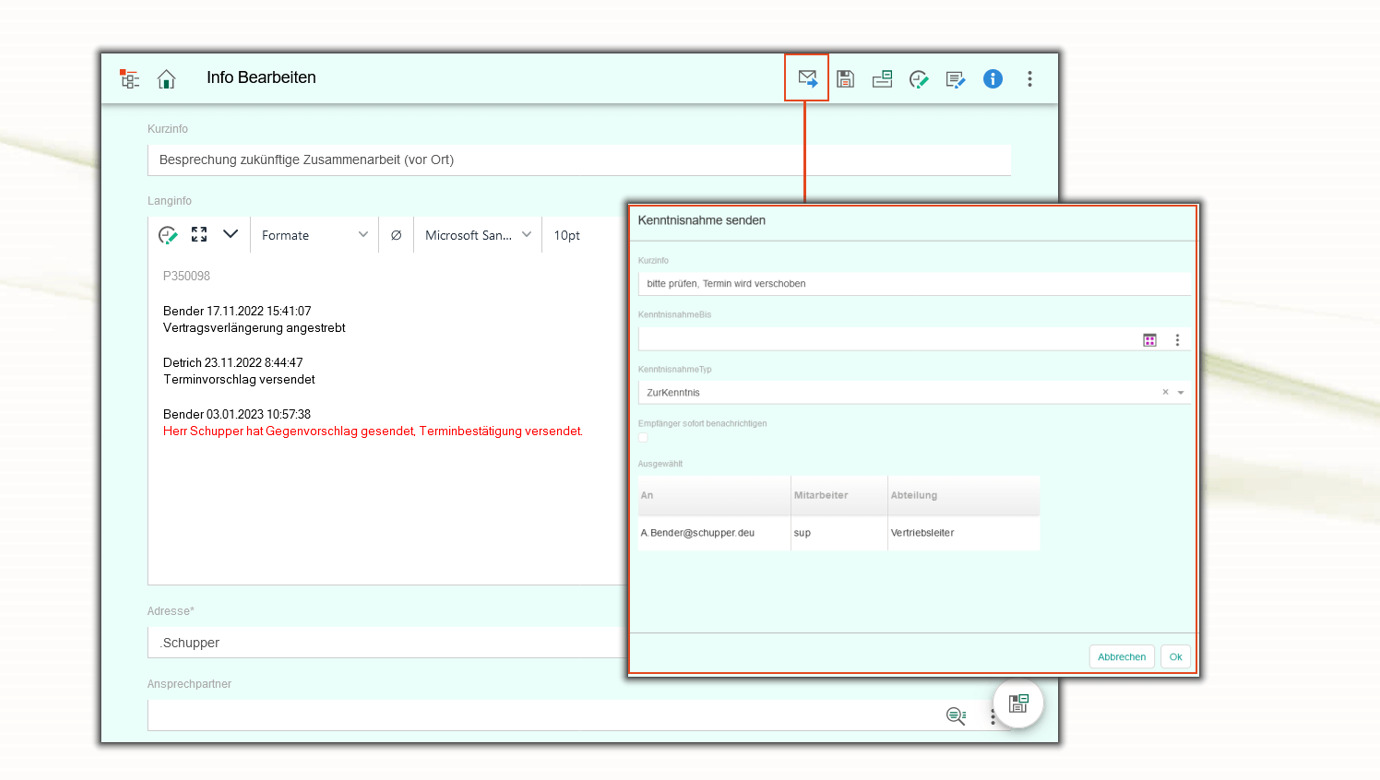The image size is (1380, 780).
Task: Open the Formate dropdown
Action: [314, 235]
